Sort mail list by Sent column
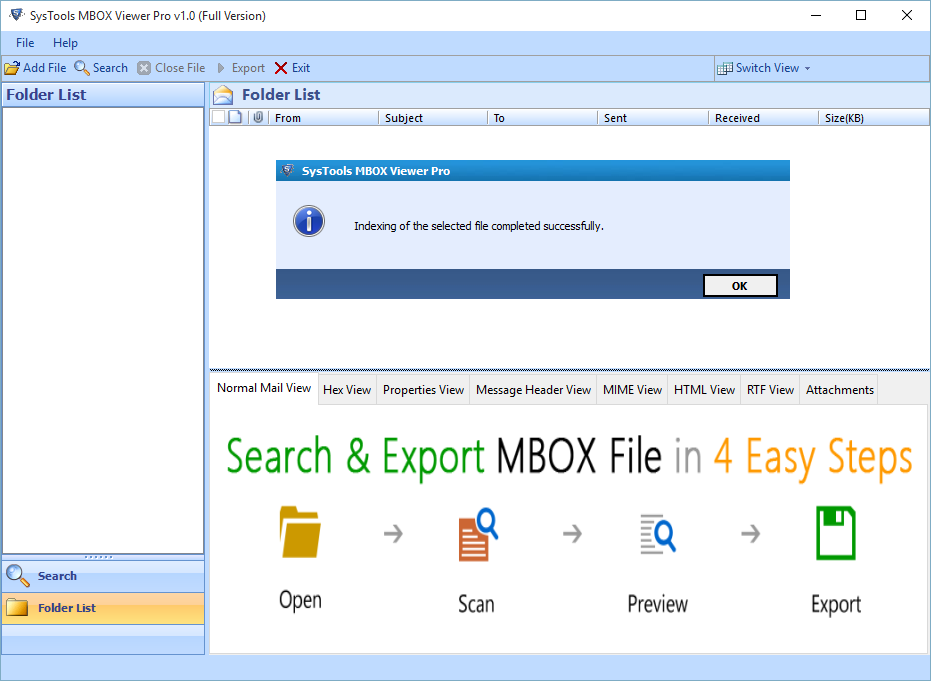Screen dimensions: 931x681 pyautogui.click(x=653, y=118)
